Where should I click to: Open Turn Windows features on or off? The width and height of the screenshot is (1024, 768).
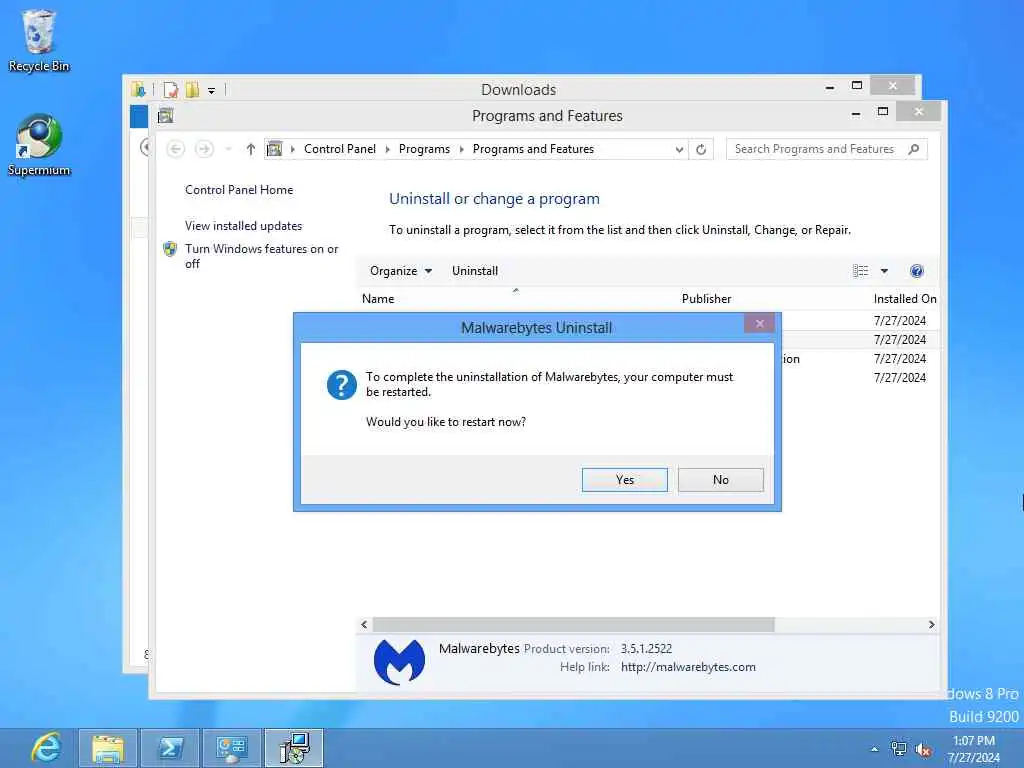tap(261, 256)
